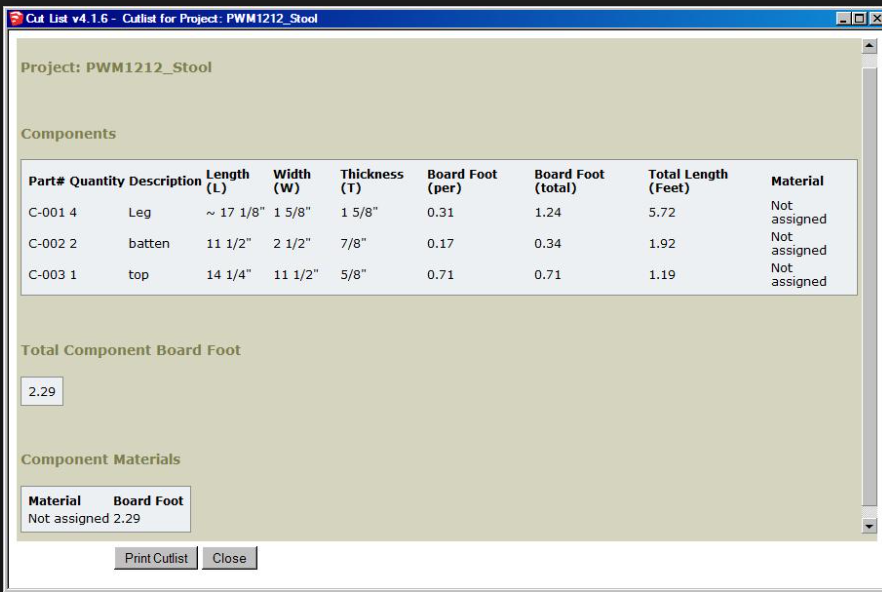The width and height of the screenshot is (882, 592).
Task: Click the Leg description cell
Action: [x=140, y=212]
